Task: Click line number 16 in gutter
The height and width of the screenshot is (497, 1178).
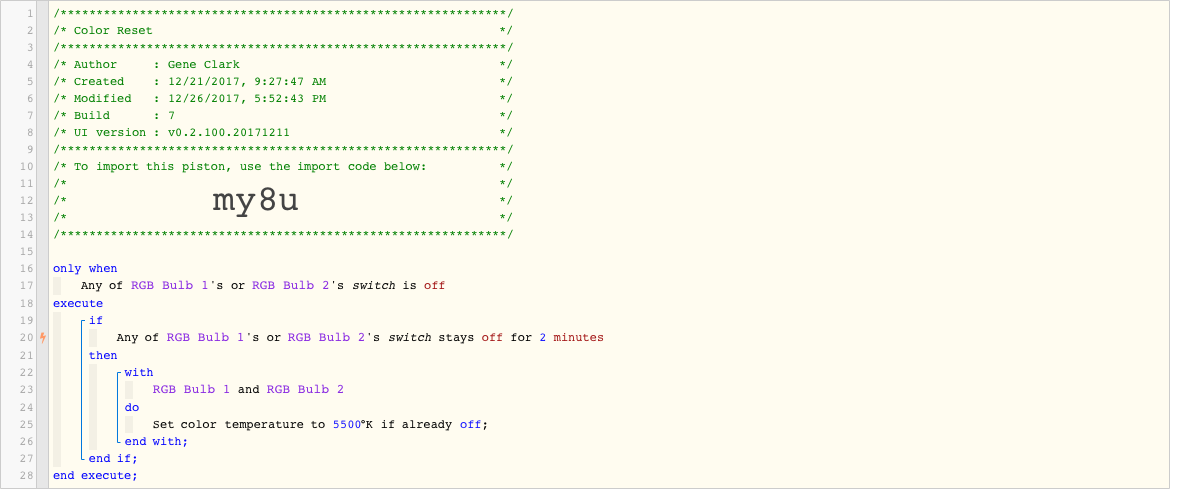Action: pyautogui.click(x=27, y=268)
